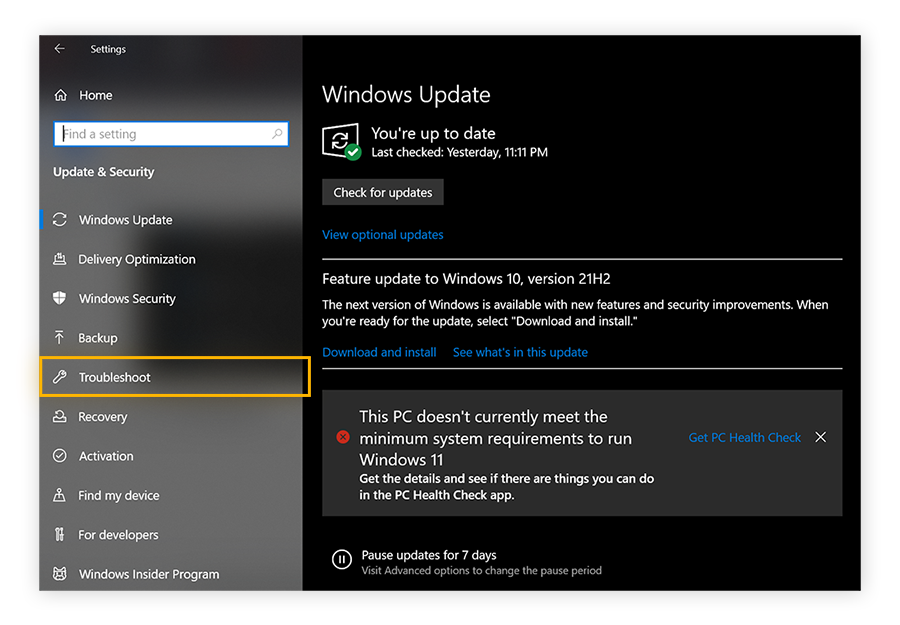Click the search magnifier in the sidebar
Screen dimensions: 900x625
click(277, 133)
